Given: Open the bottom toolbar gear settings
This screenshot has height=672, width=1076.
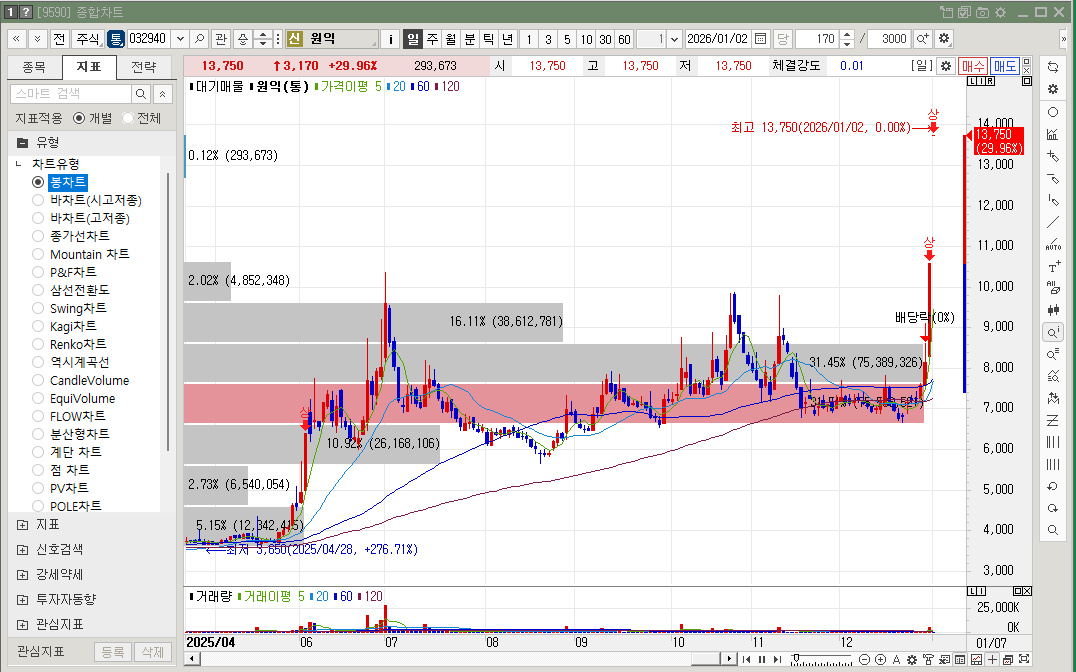Looking at the screenshot, I should (x=911, y=660).
